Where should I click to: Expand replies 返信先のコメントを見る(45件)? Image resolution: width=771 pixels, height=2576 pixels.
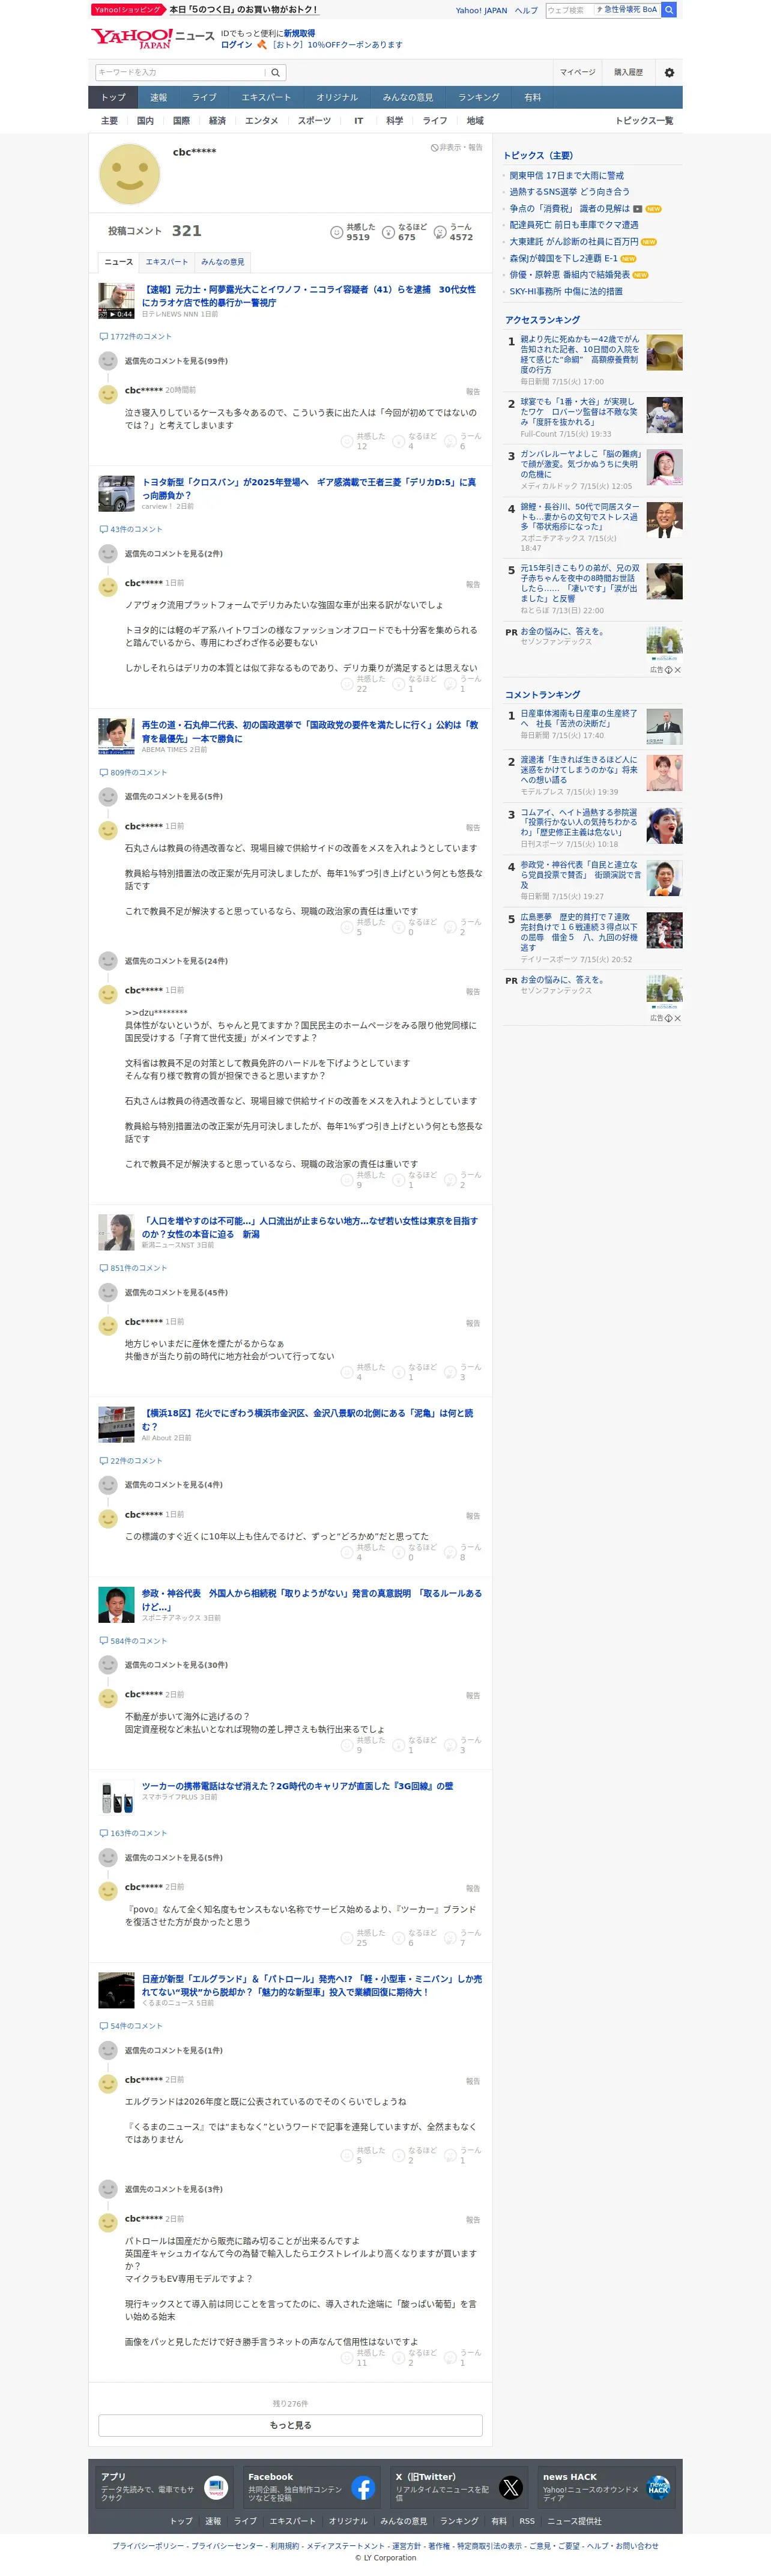point(176,1292)
